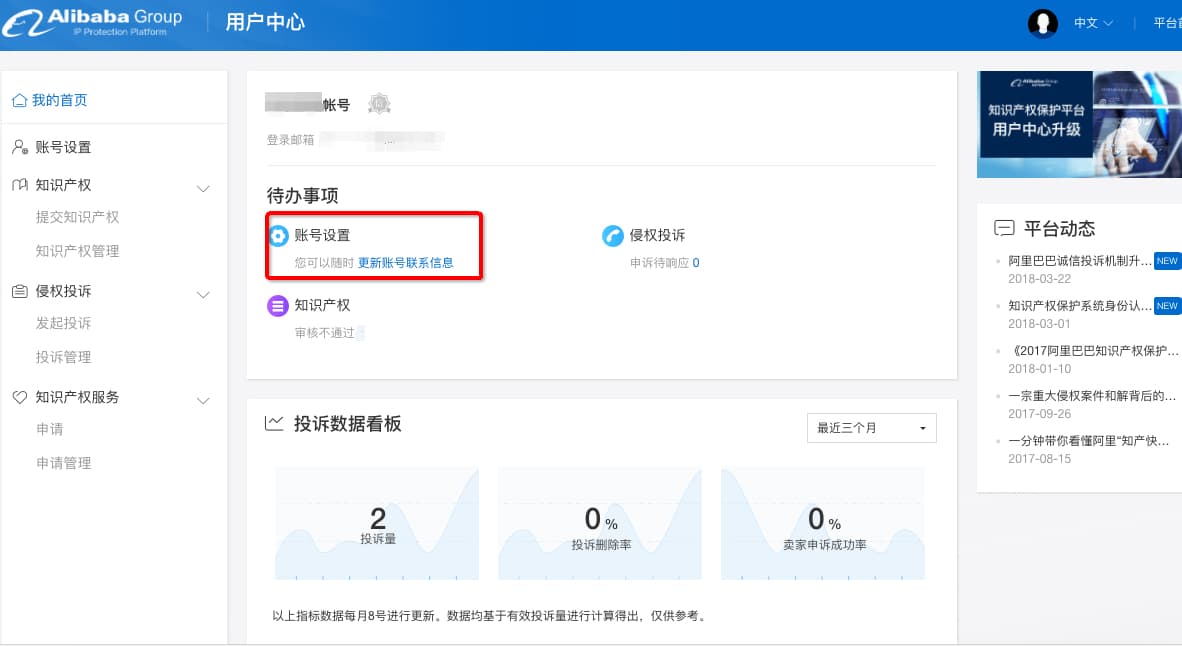
Task: Click the 用户中心升级 banner image
Action: 1079,124
